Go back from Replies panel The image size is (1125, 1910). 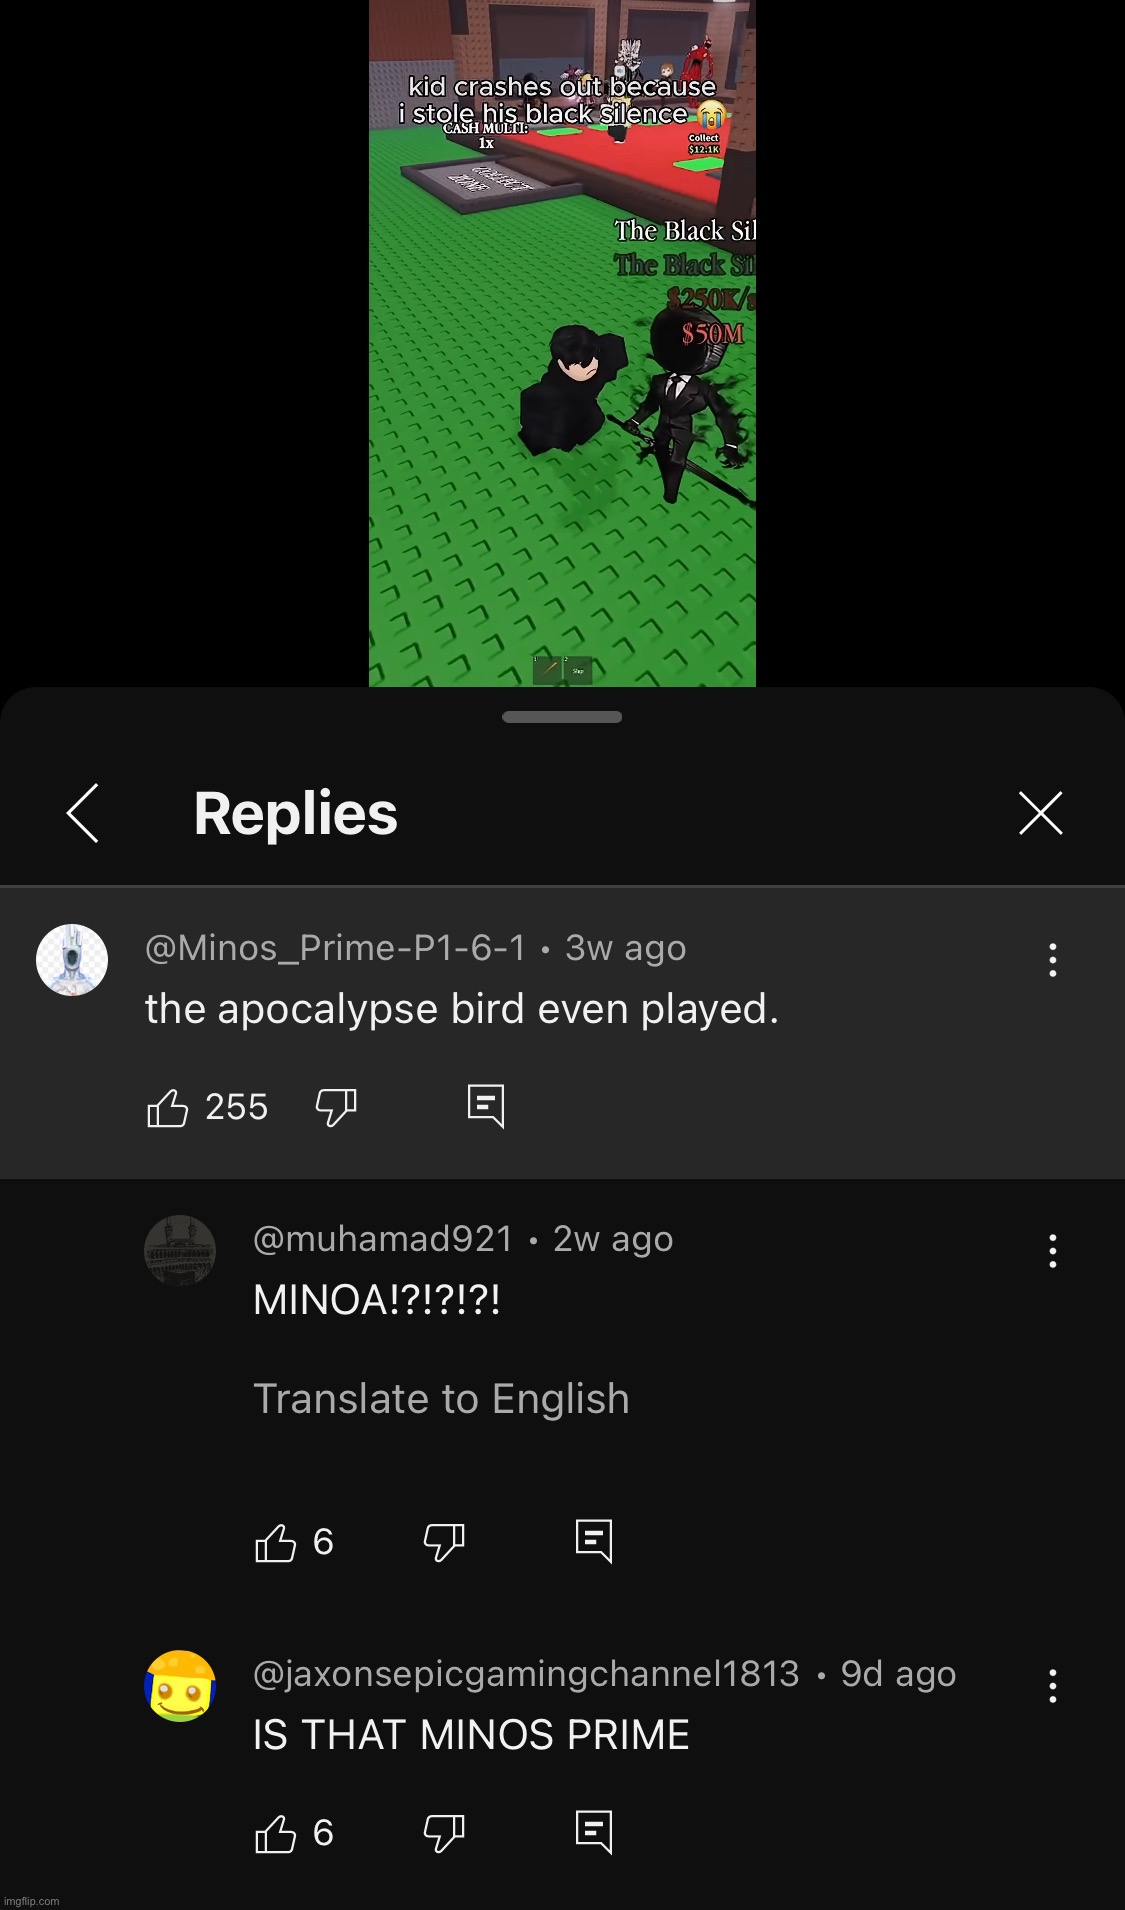(83, 813)
